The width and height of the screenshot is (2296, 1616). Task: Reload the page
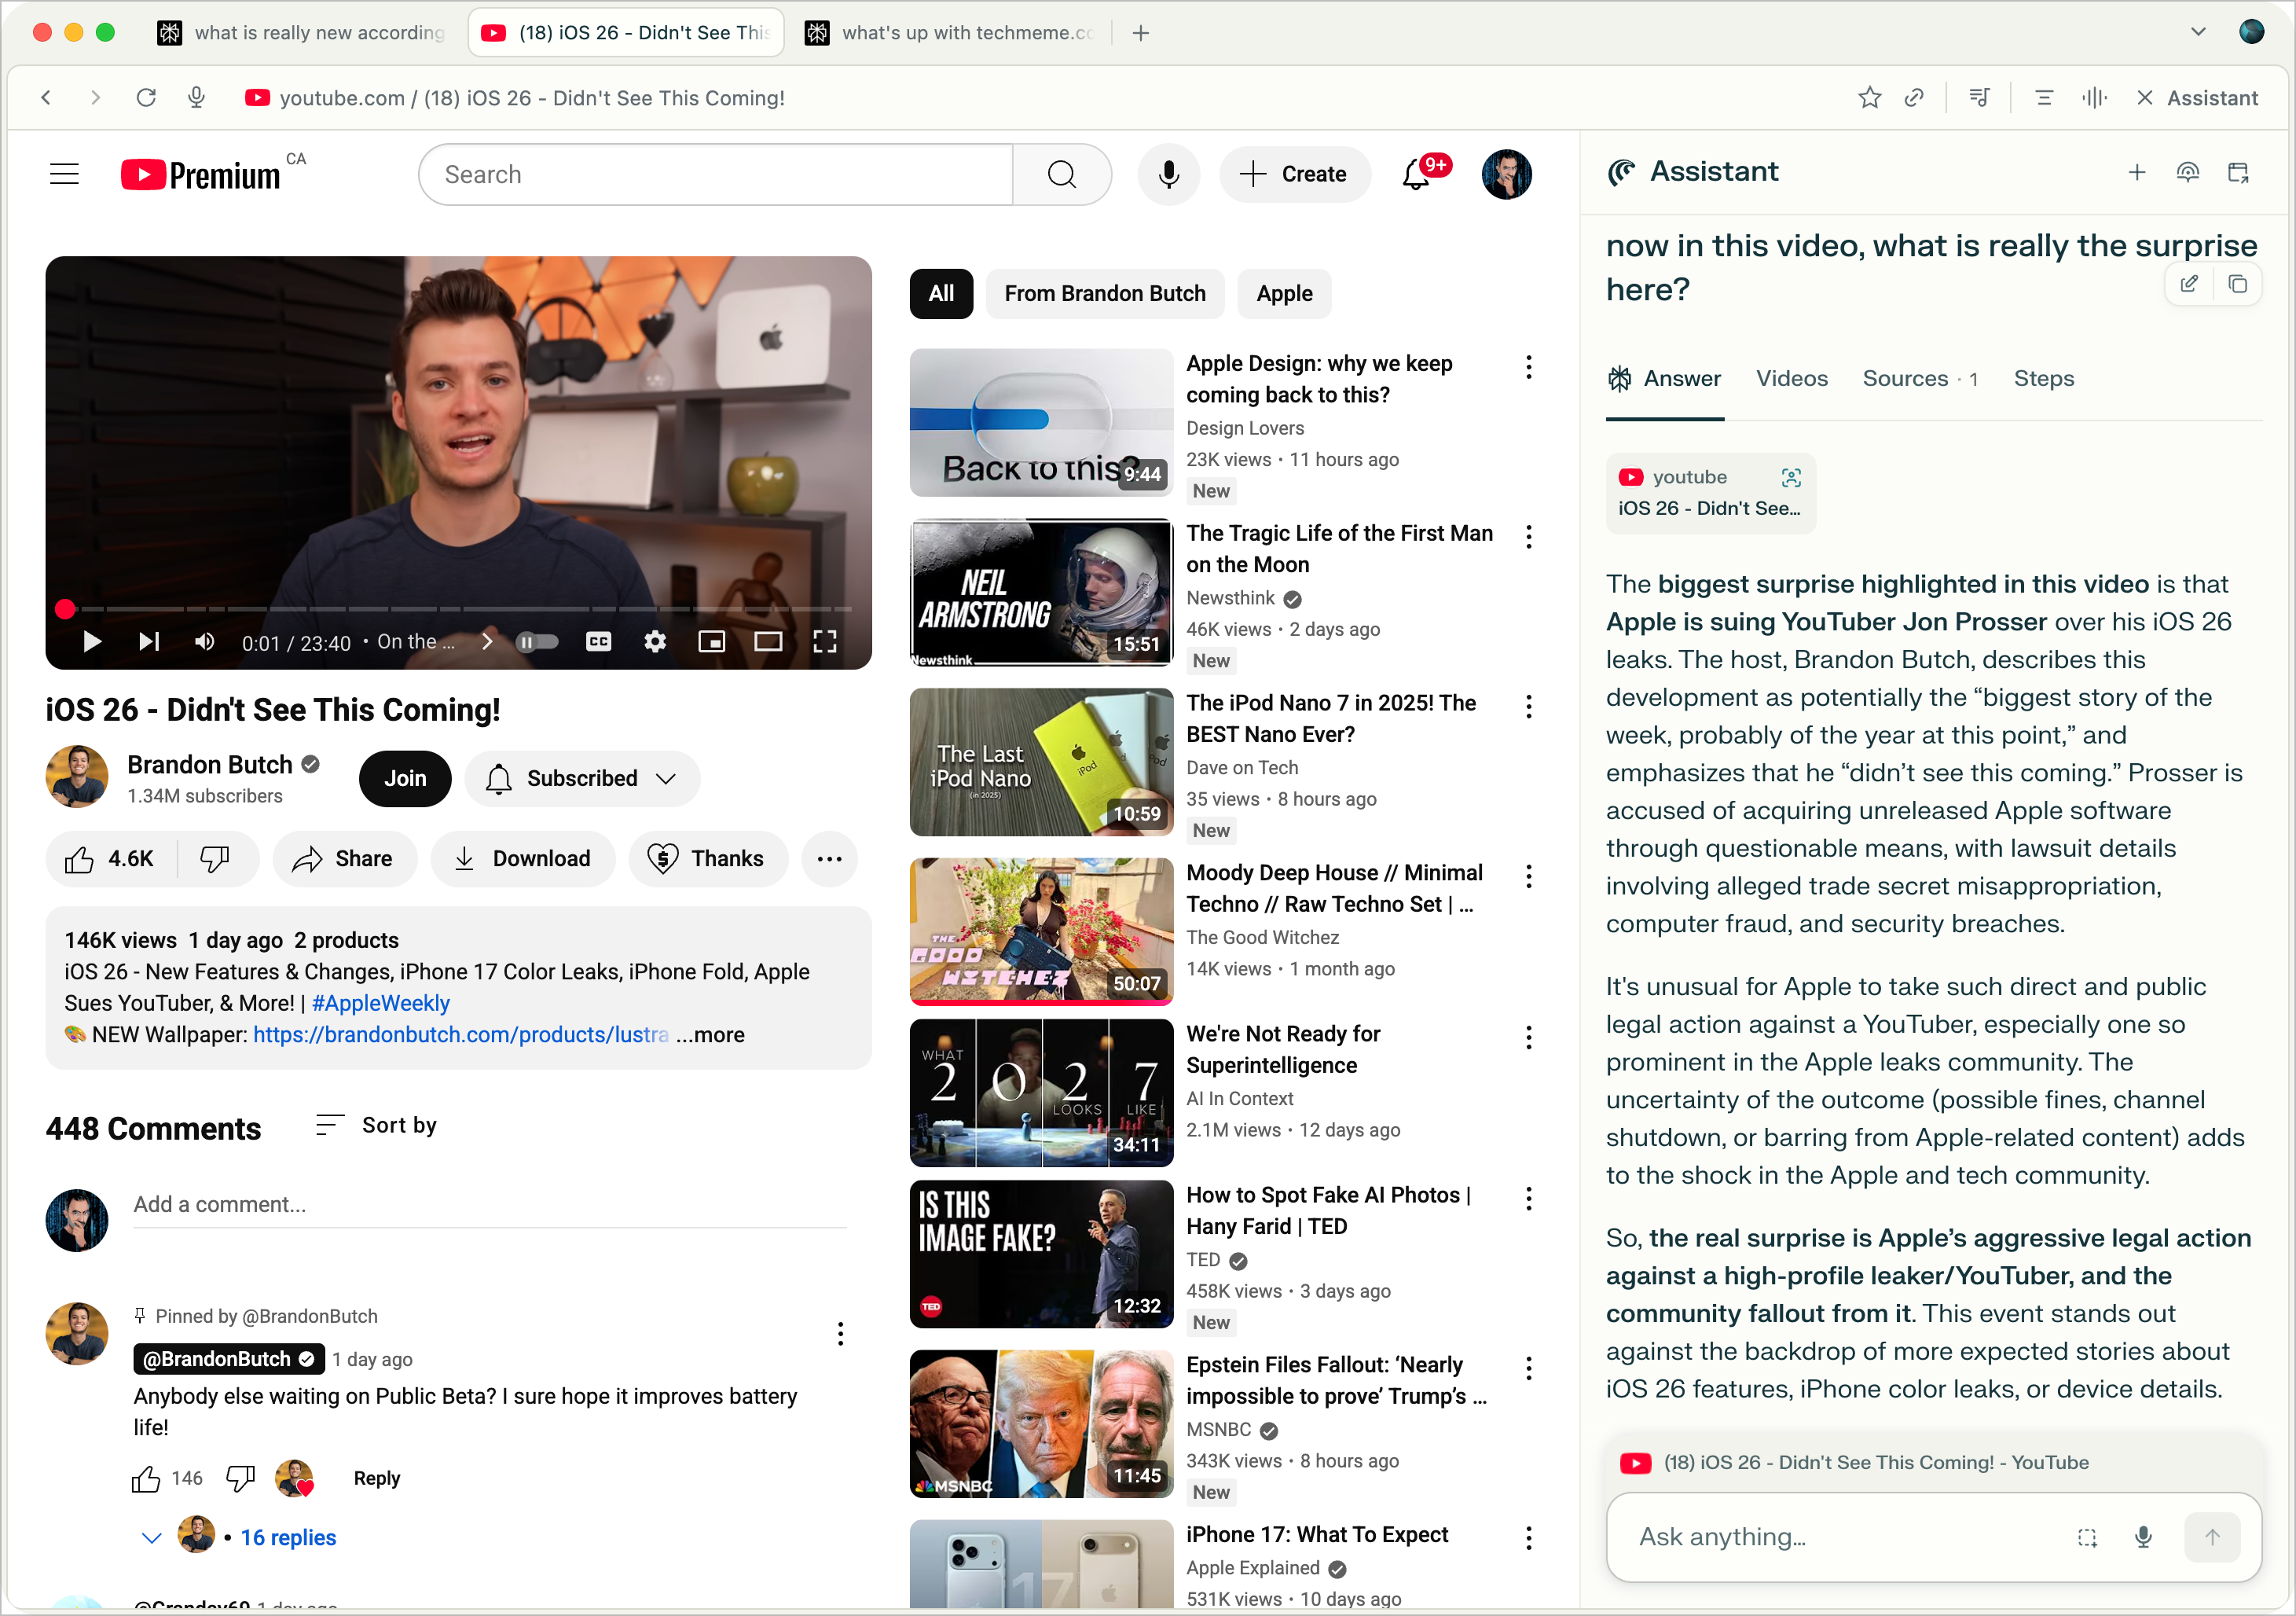(x=146, y=98)
